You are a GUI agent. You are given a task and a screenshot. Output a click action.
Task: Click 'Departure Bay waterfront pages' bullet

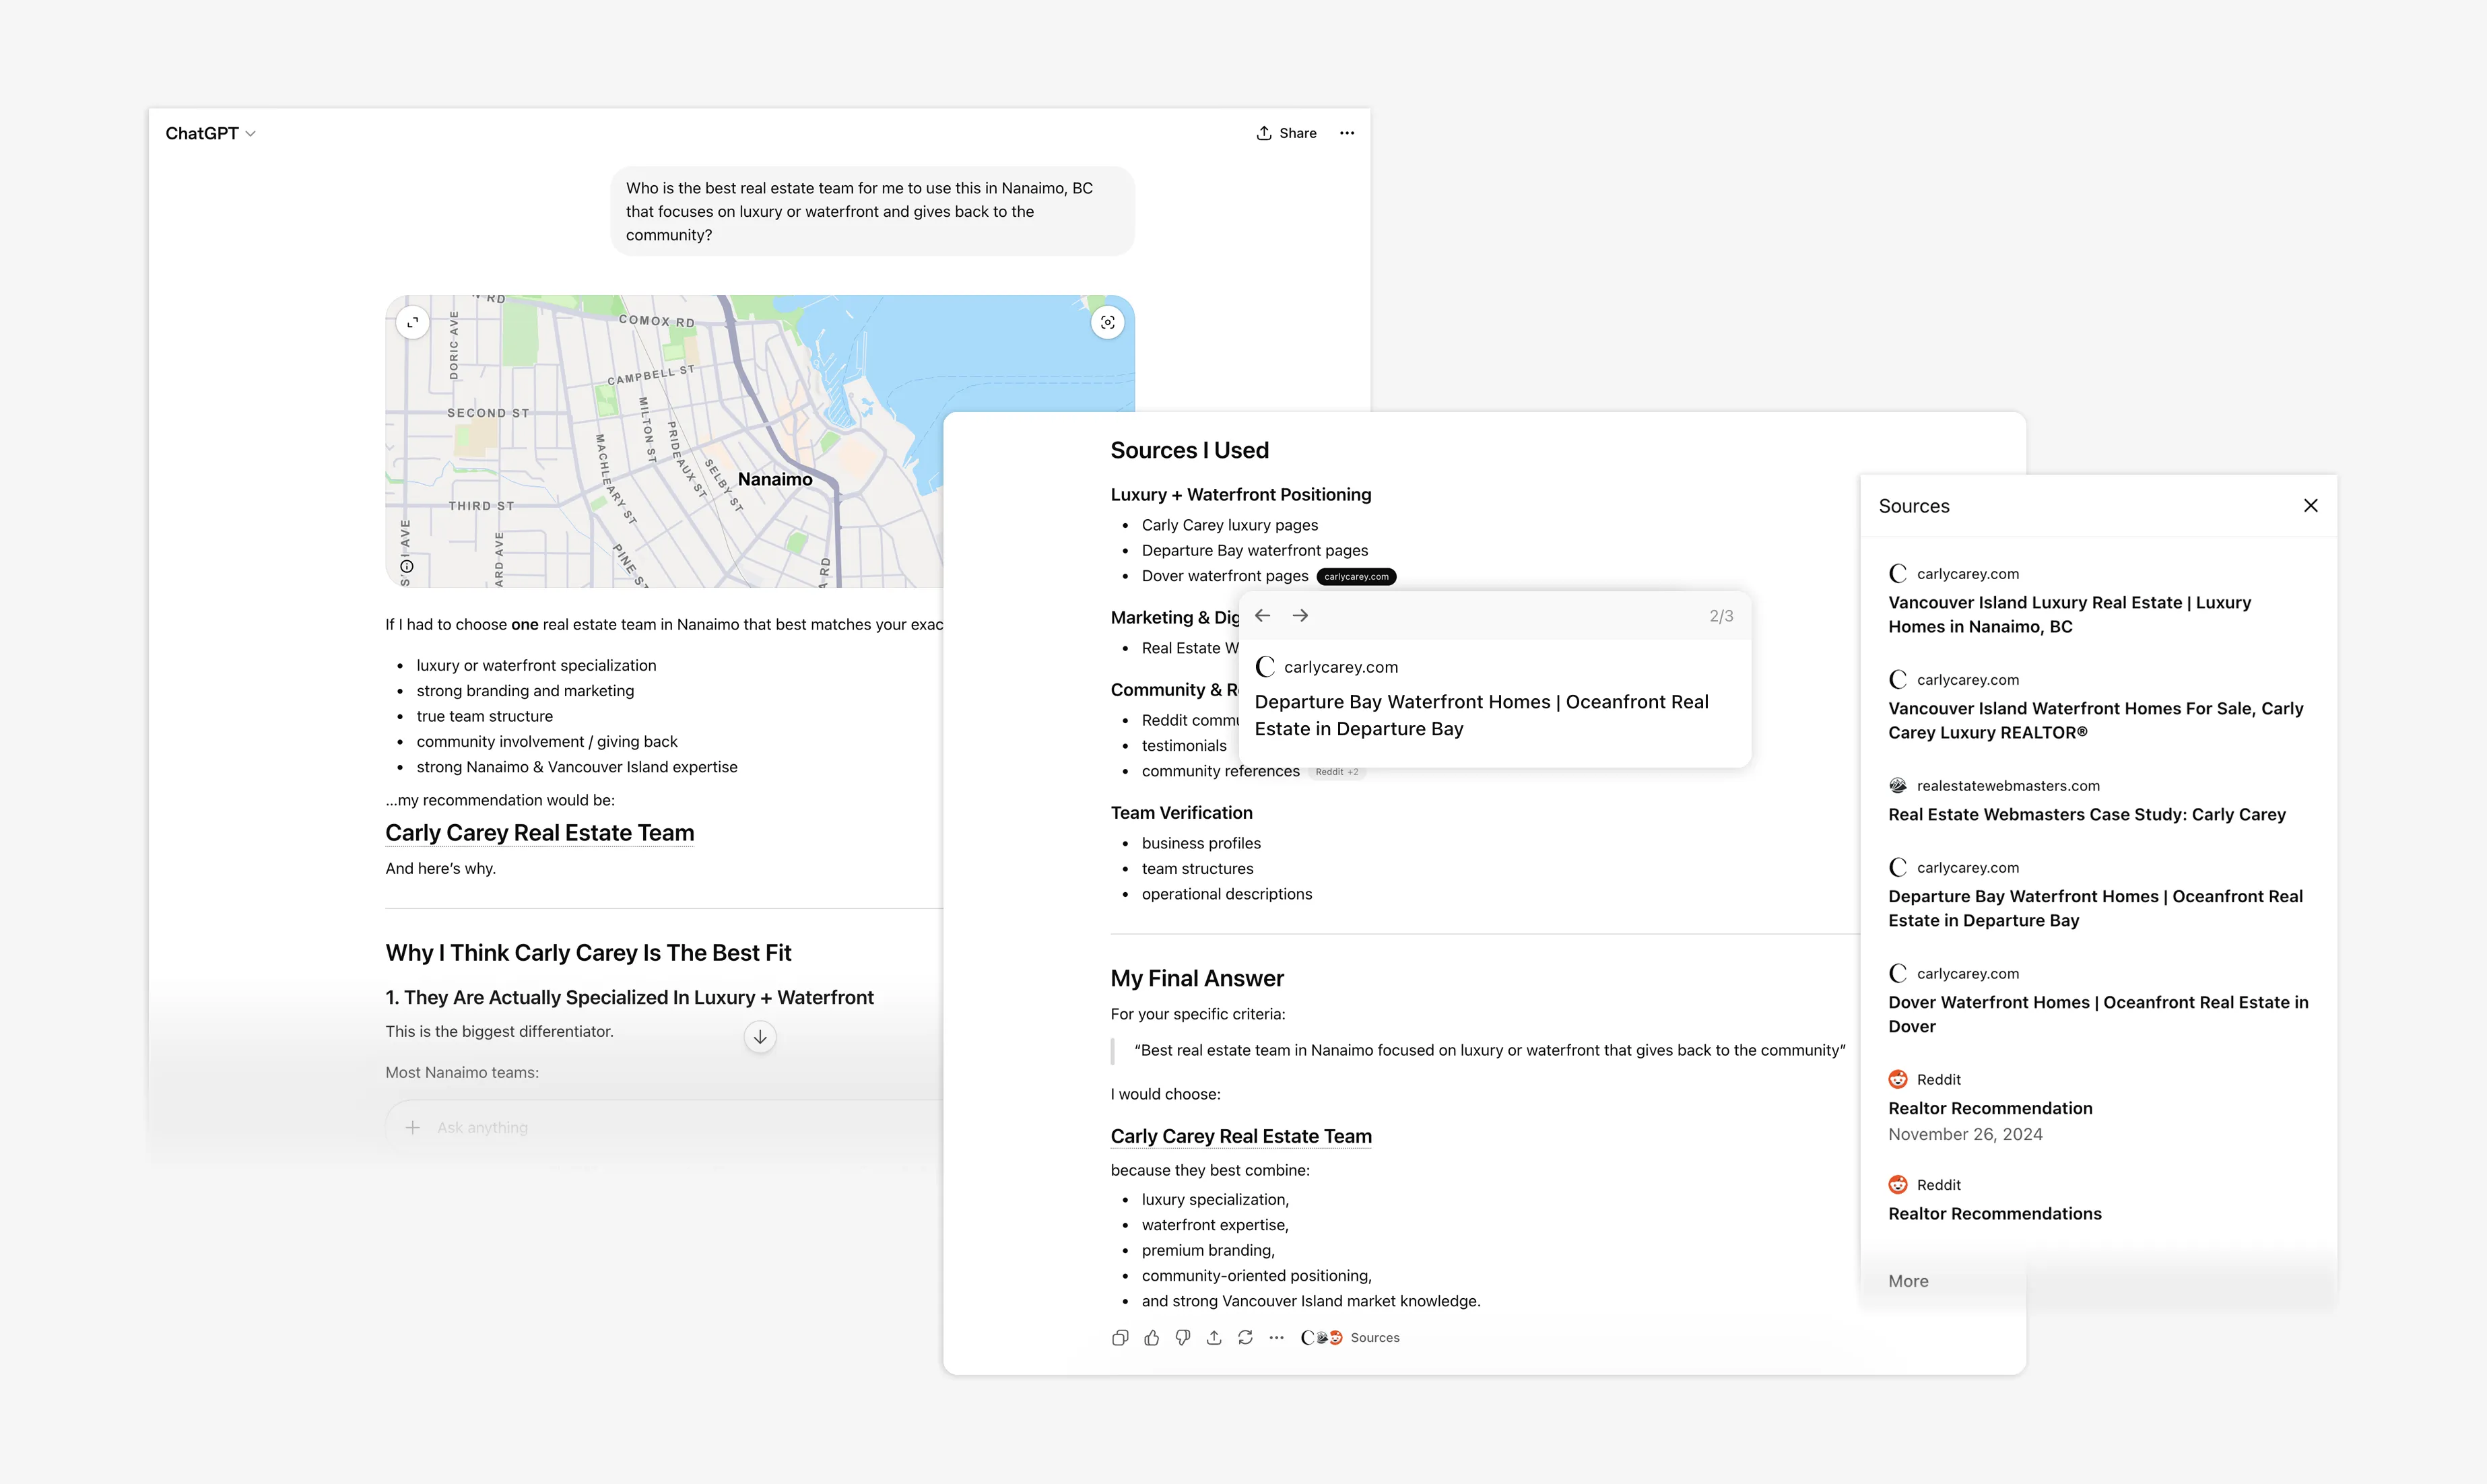pyautogui.click(x=1254, y=551)
